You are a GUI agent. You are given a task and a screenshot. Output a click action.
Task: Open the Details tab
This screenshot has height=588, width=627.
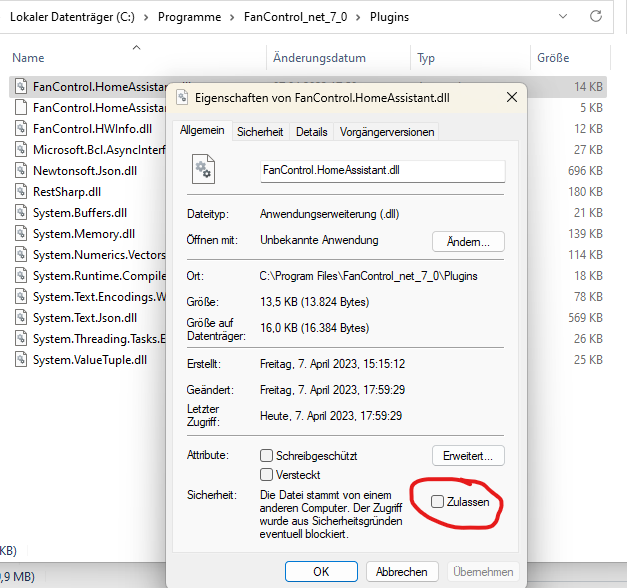click(312, 132)
